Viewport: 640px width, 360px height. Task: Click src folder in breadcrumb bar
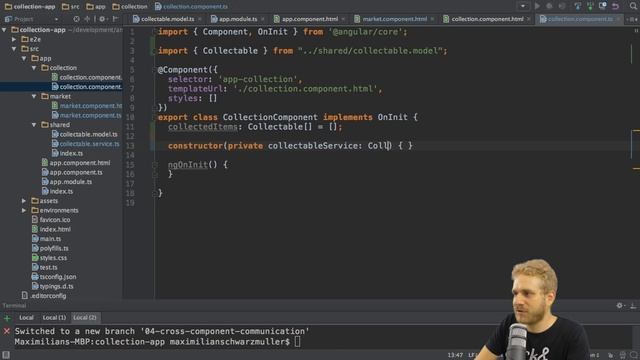pyautogui.click(x=71, y=7)
